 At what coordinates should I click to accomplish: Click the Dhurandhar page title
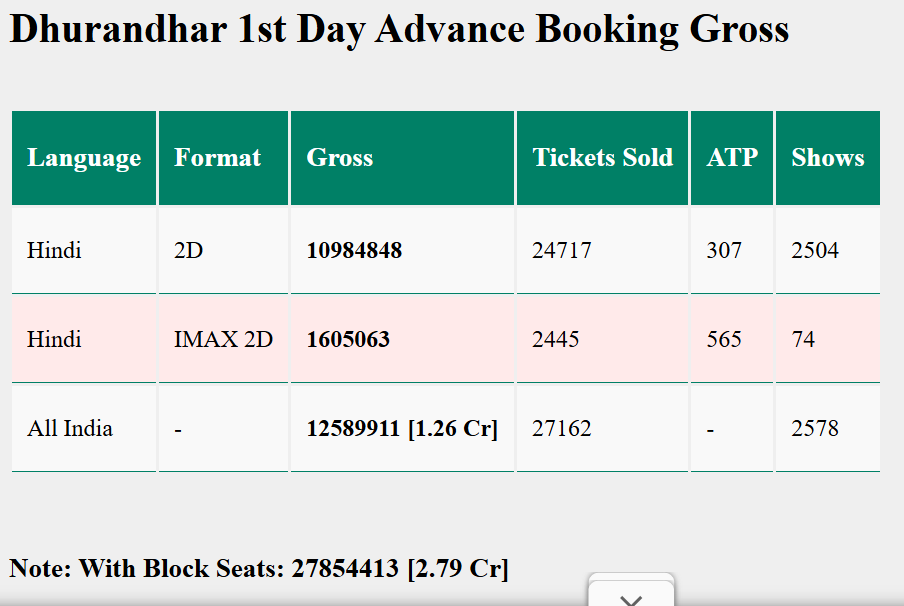click(x=398, y=29)
